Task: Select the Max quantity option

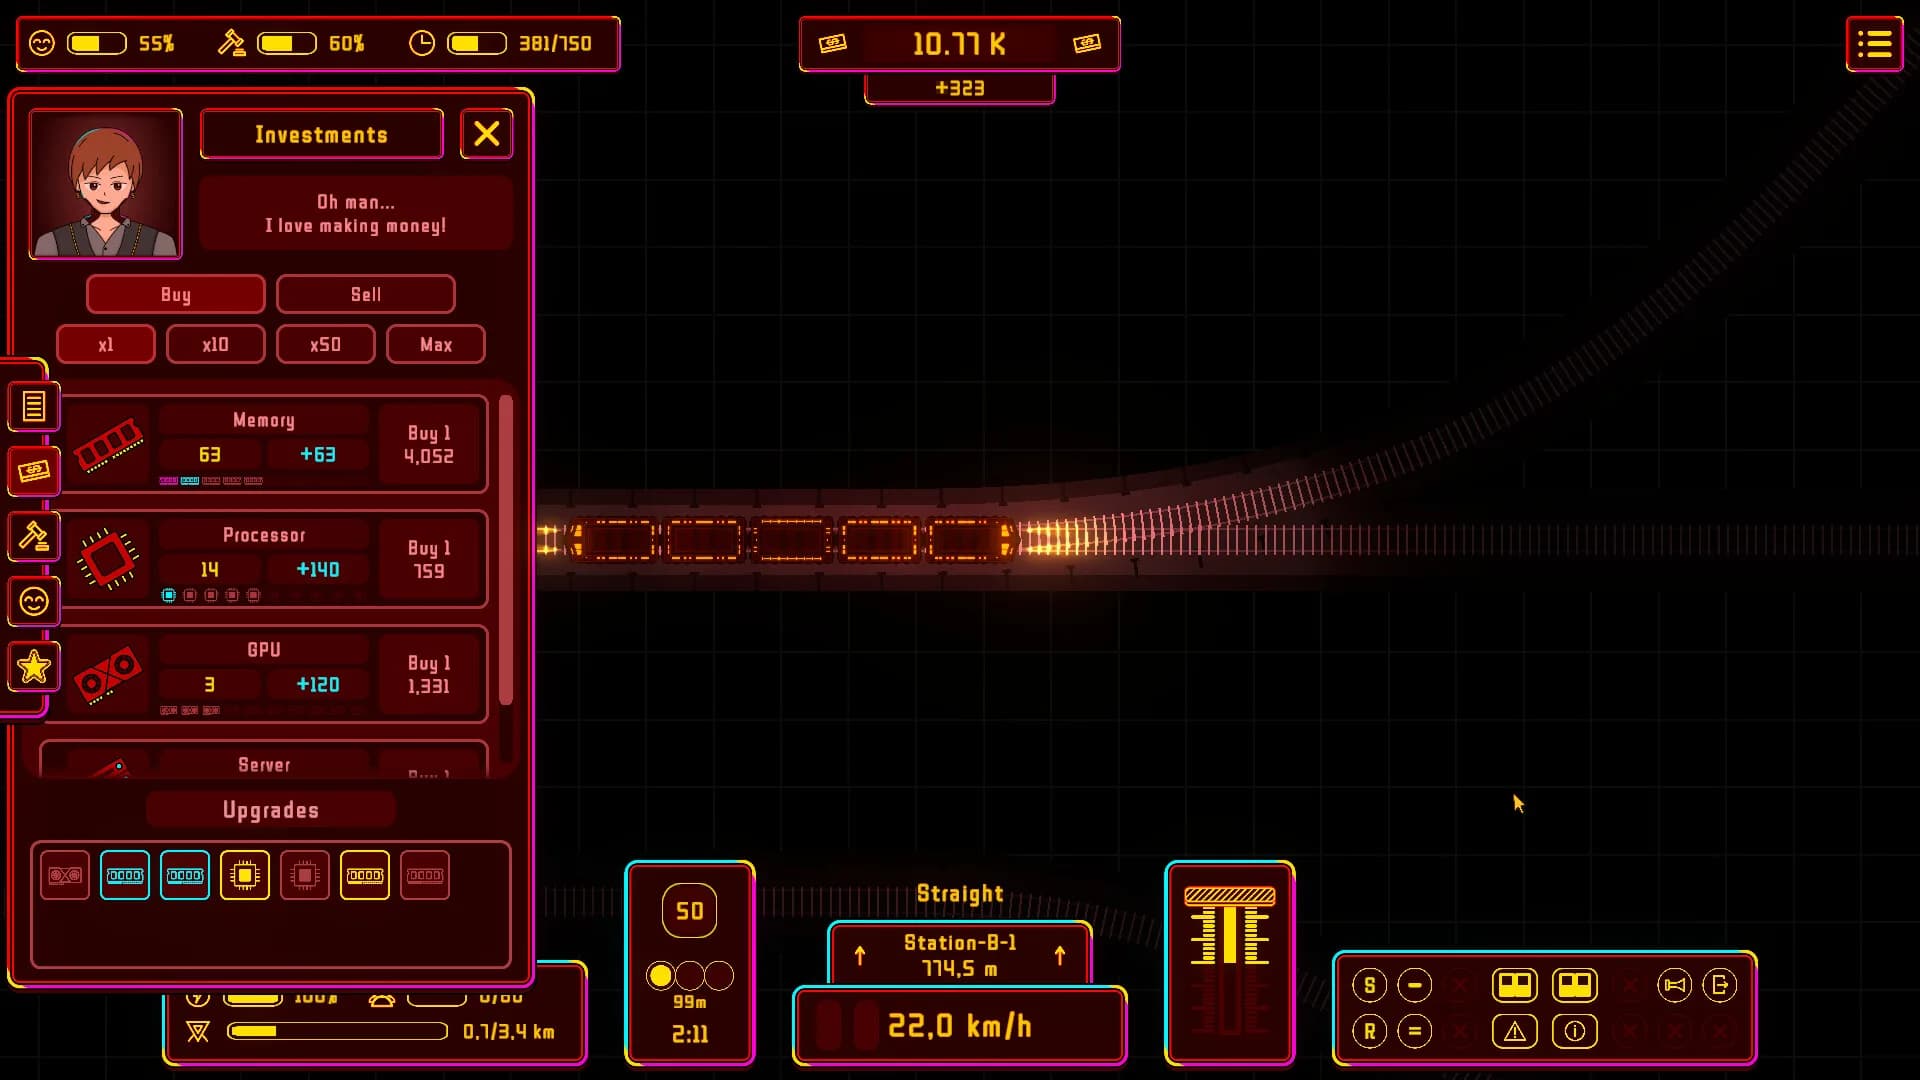Action: tap(436, 344)
